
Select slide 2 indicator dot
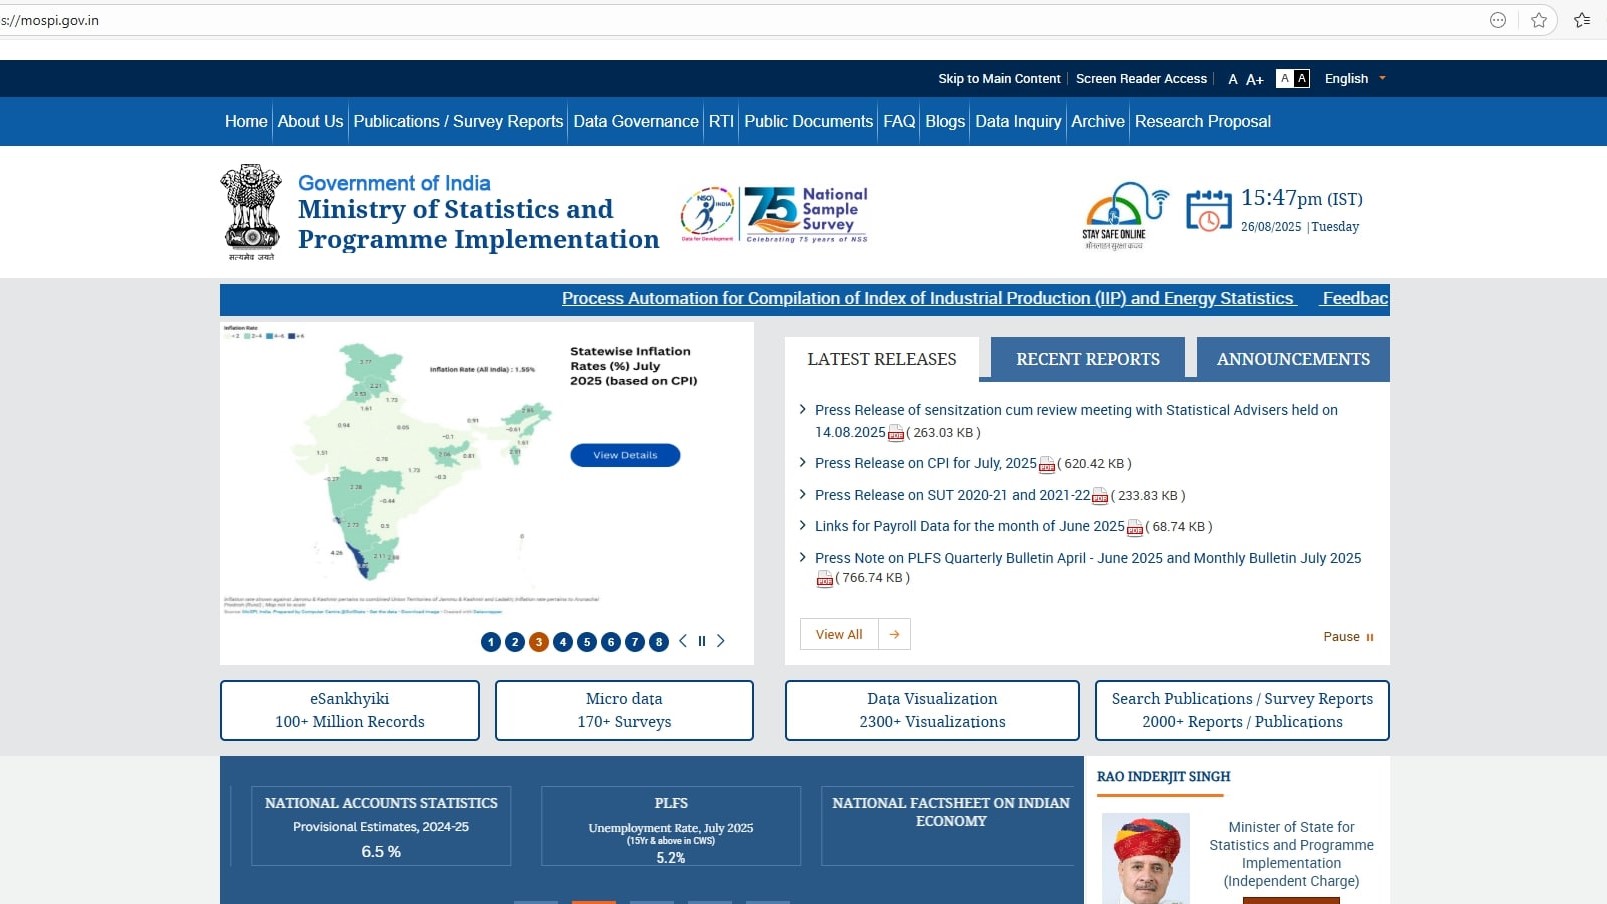[515, 642]
